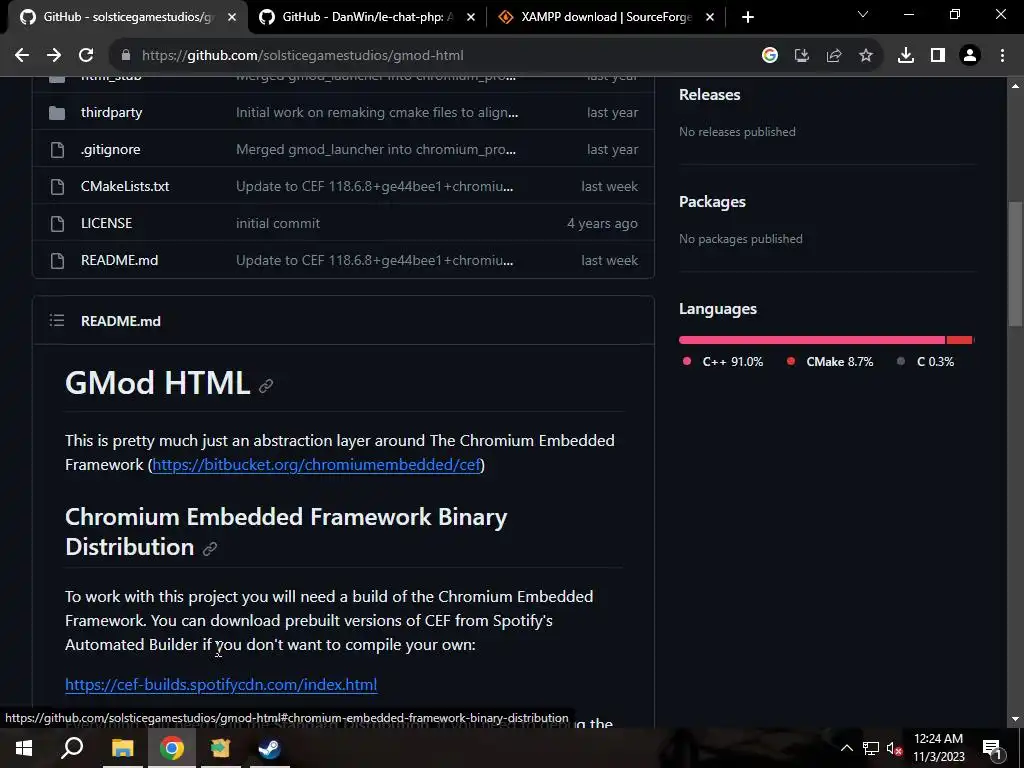The height and width of the screenshot is (768, 1024).
Task: Reload the current GitHub page
Action: (x=86, y=56)
